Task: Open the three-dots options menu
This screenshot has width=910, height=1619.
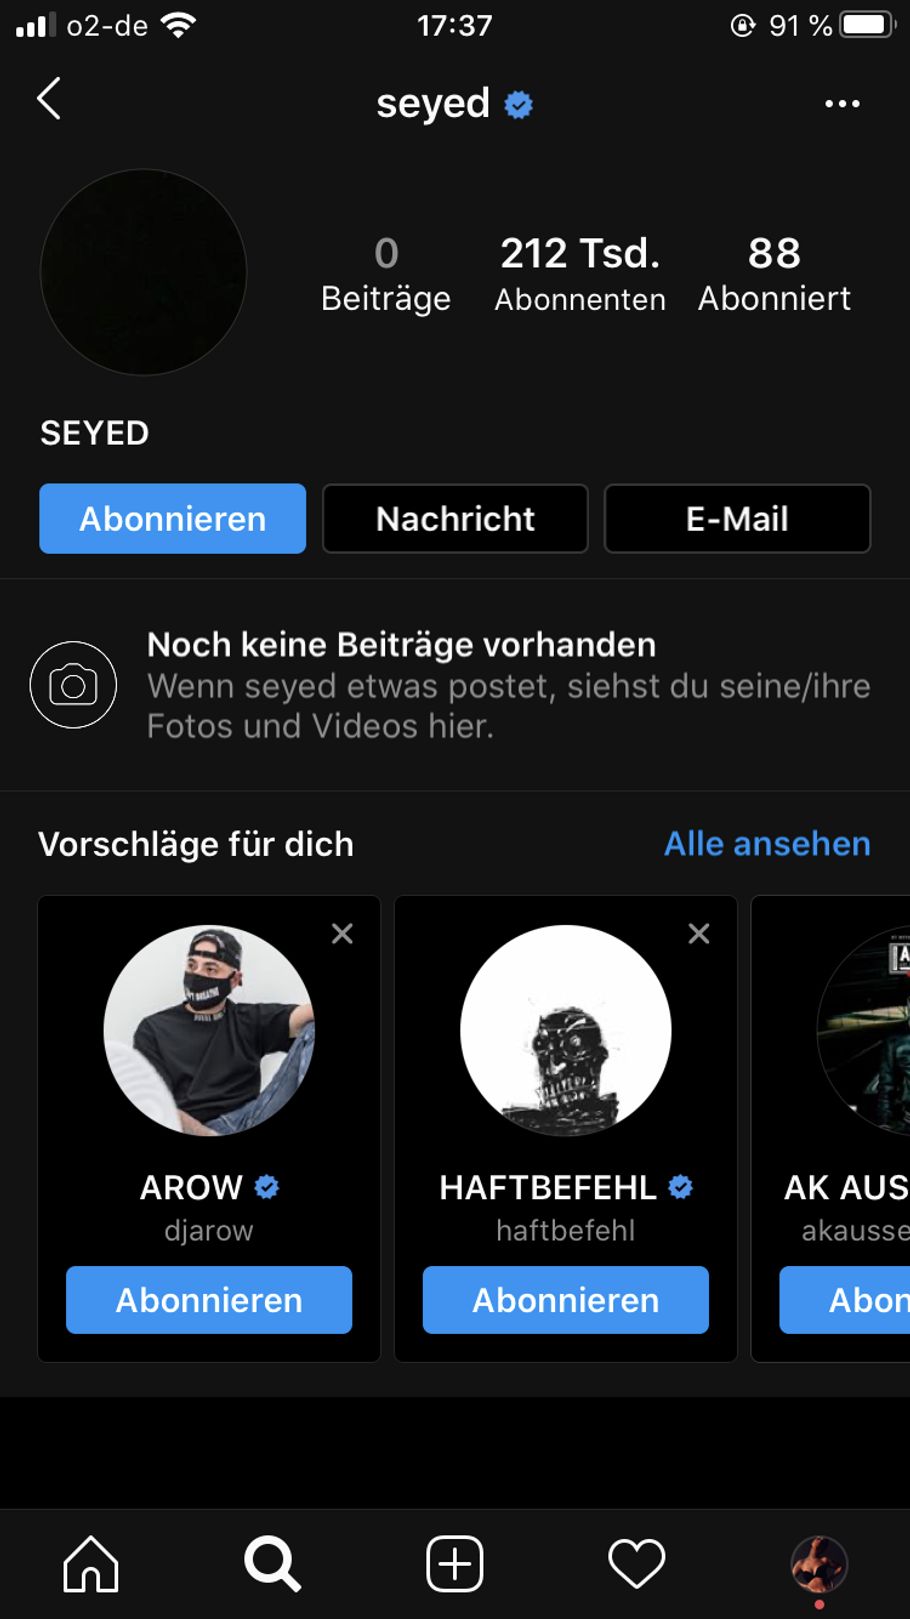Action: pyautogui.click(x=841, y=104)
